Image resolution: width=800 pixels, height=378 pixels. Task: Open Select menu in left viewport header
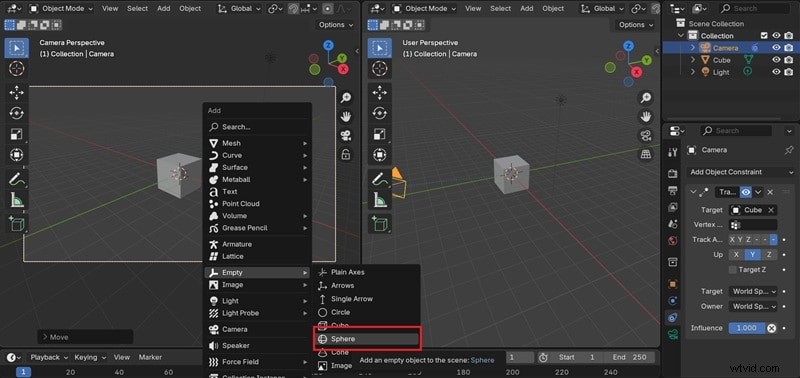tap(137, 9)
